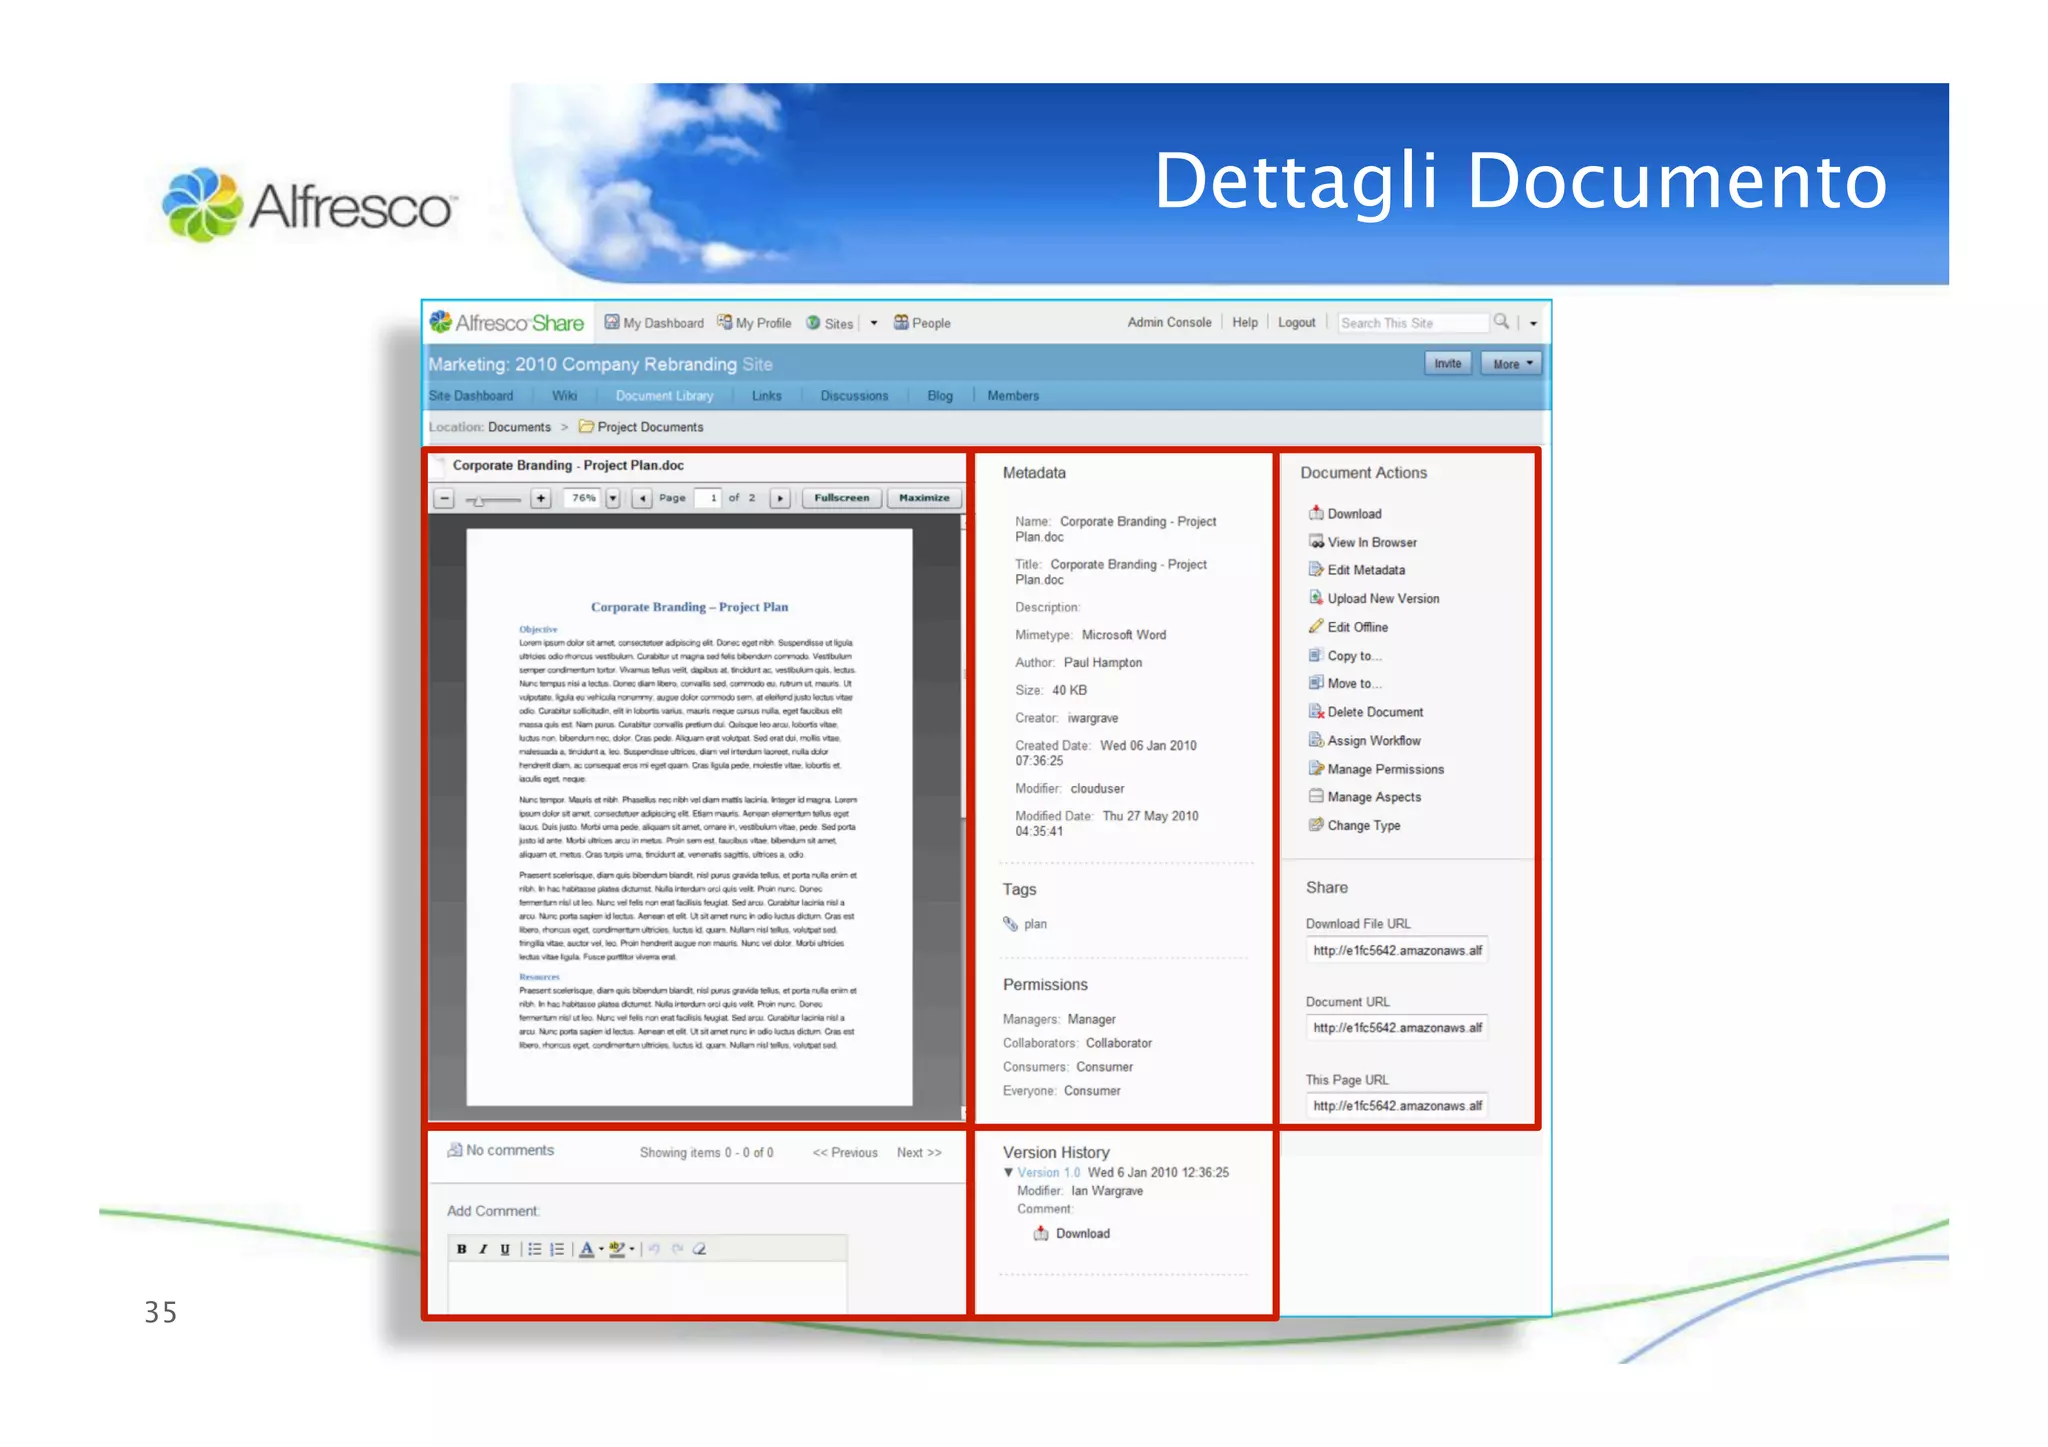Zoom out with the minus button
The width and height of the screenshot is (2048, 1447).
pos(445,498)
